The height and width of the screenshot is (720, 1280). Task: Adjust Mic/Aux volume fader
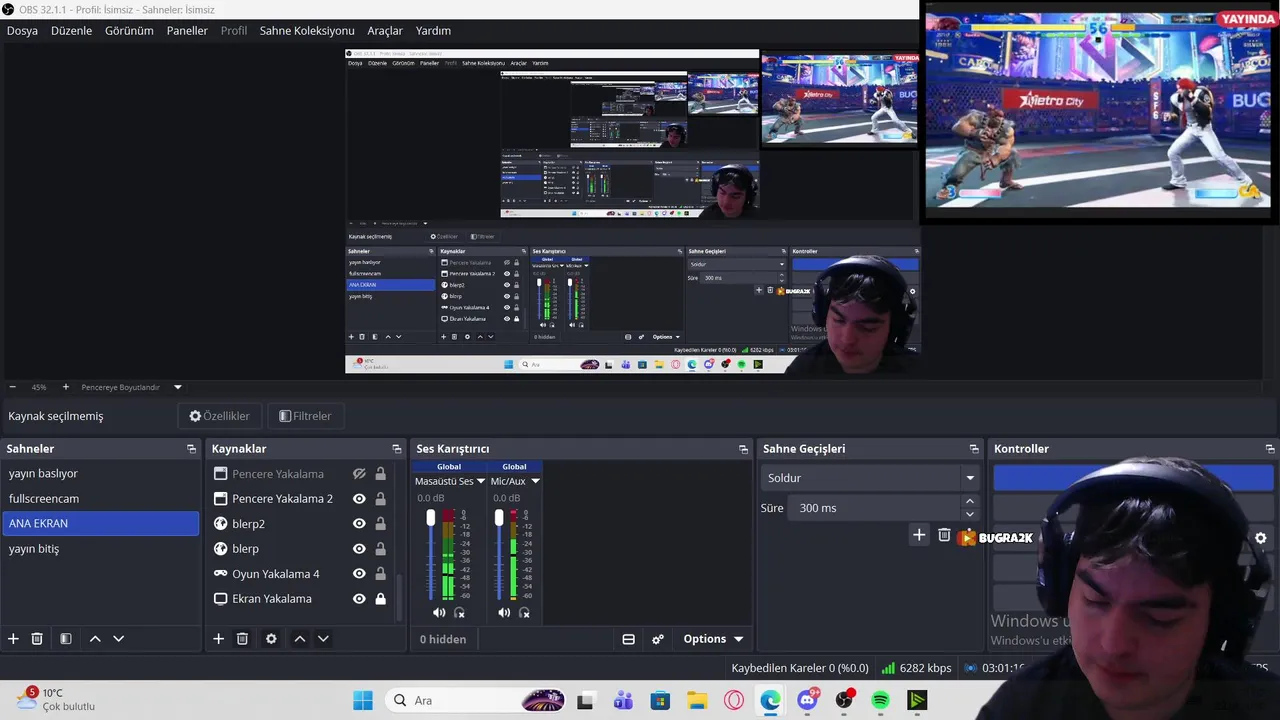point(499,517)
